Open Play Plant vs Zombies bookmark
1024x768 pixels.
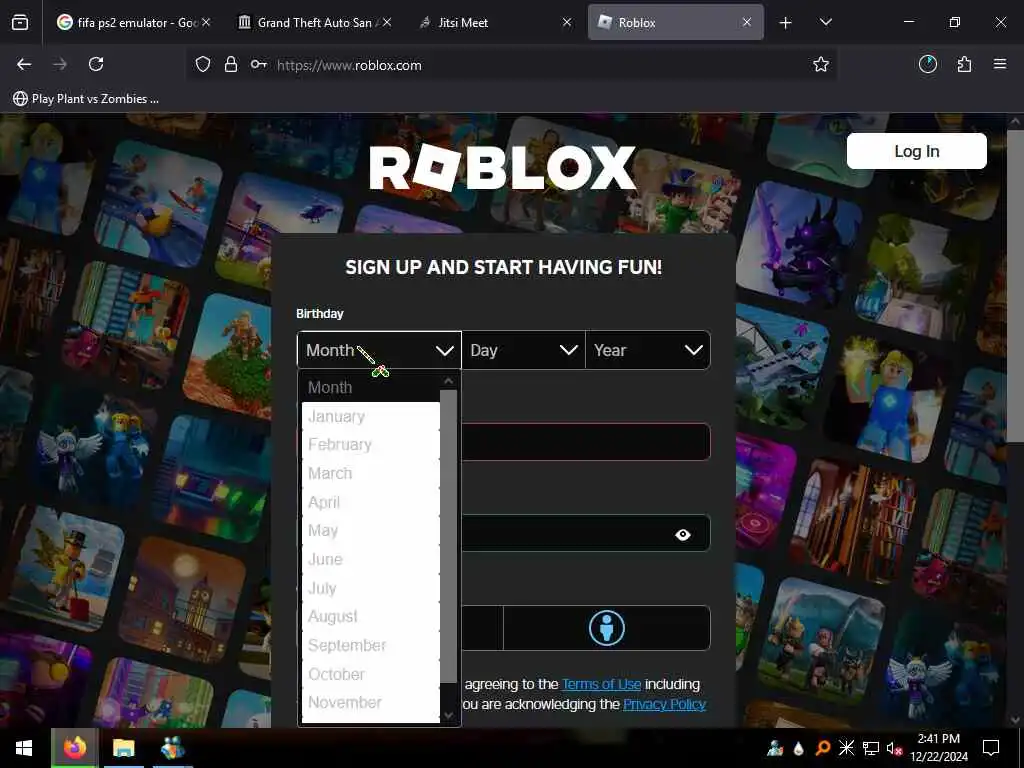pos(86,99)
